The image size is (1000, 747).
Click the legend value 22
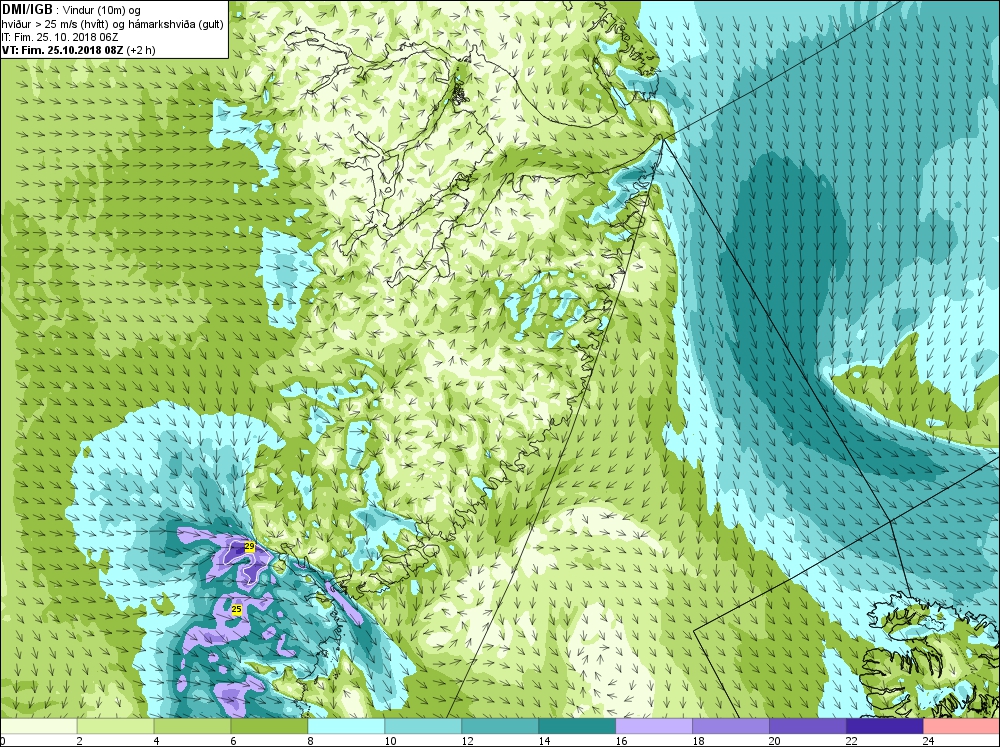[852, 741]
